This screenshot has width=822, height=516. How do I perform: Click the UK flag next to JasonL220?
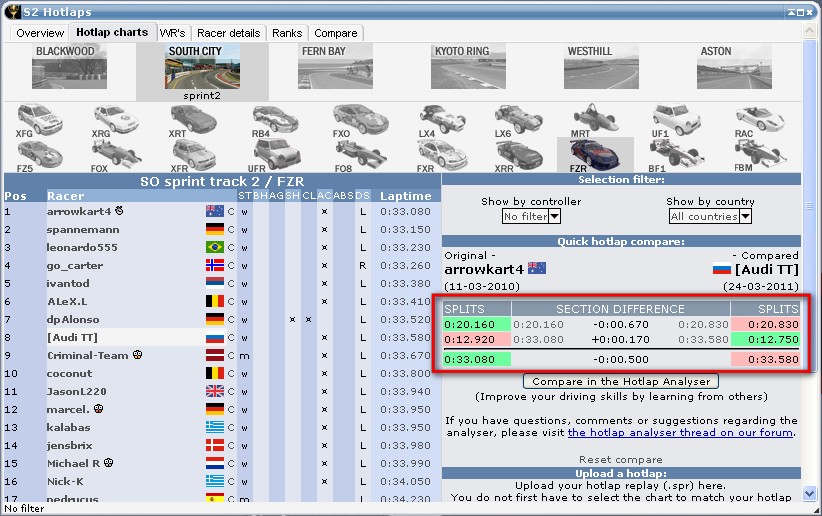tap(214, 391)
